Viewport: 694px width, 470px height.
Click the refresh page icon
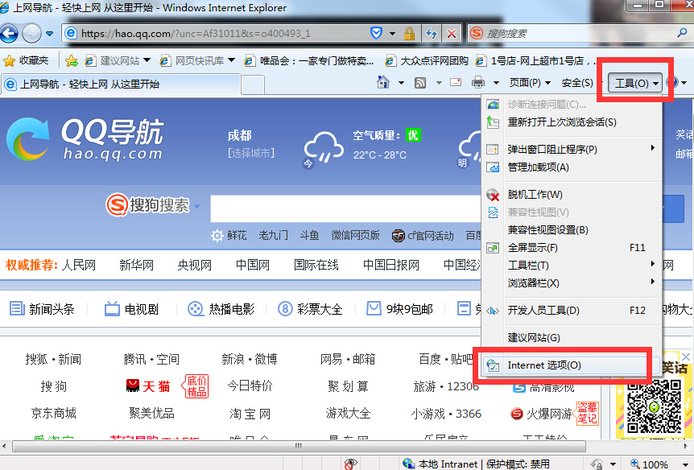tap(432, 34)
